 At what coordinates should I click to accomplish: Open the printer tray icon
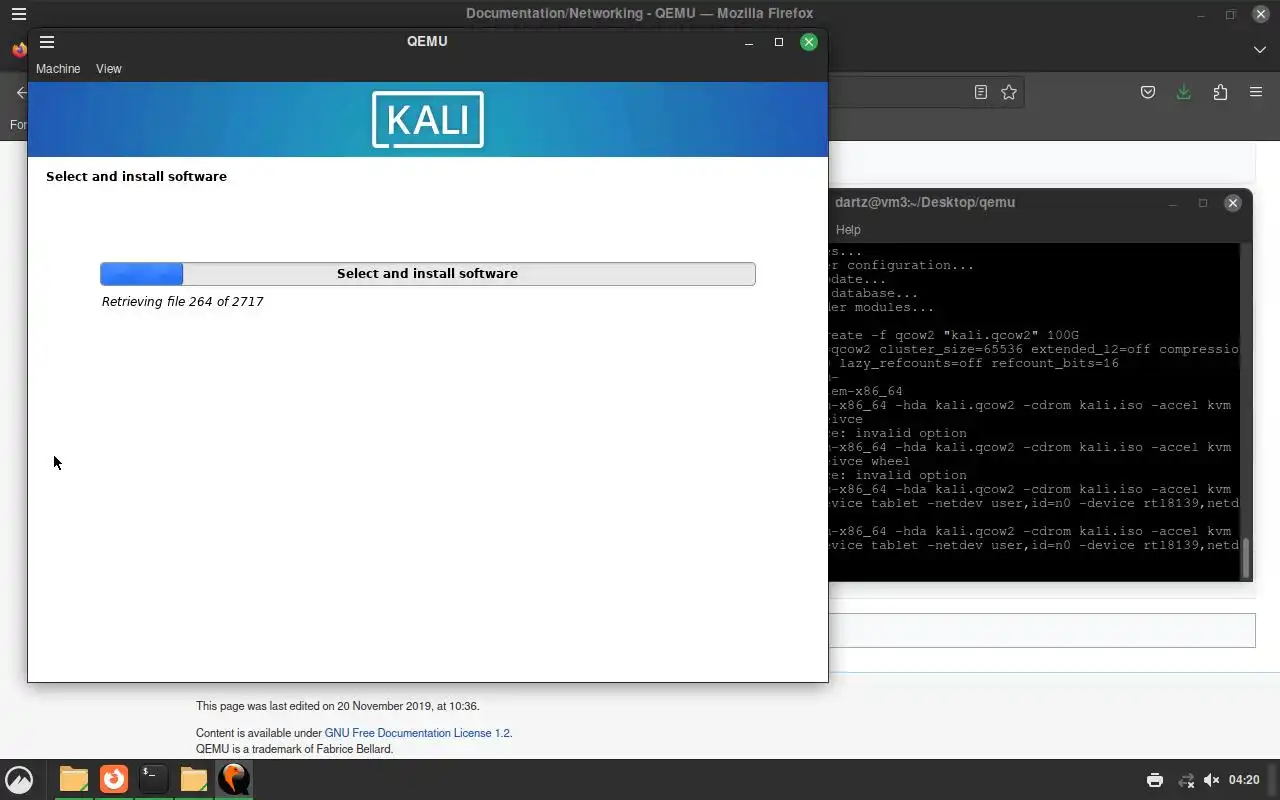coord(1155,780)
